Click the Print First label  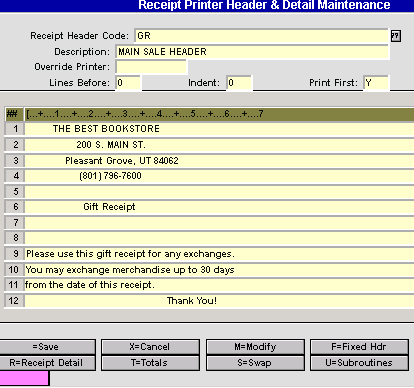pos(333,83)
